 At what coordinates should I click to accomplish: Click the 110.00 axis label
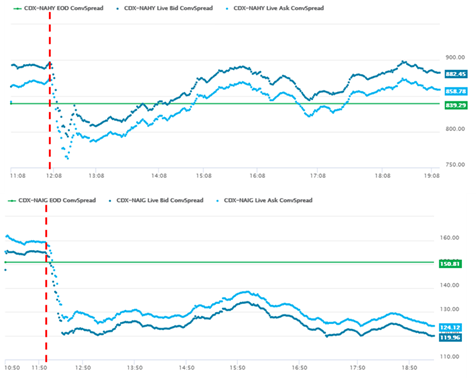[449, 356]
